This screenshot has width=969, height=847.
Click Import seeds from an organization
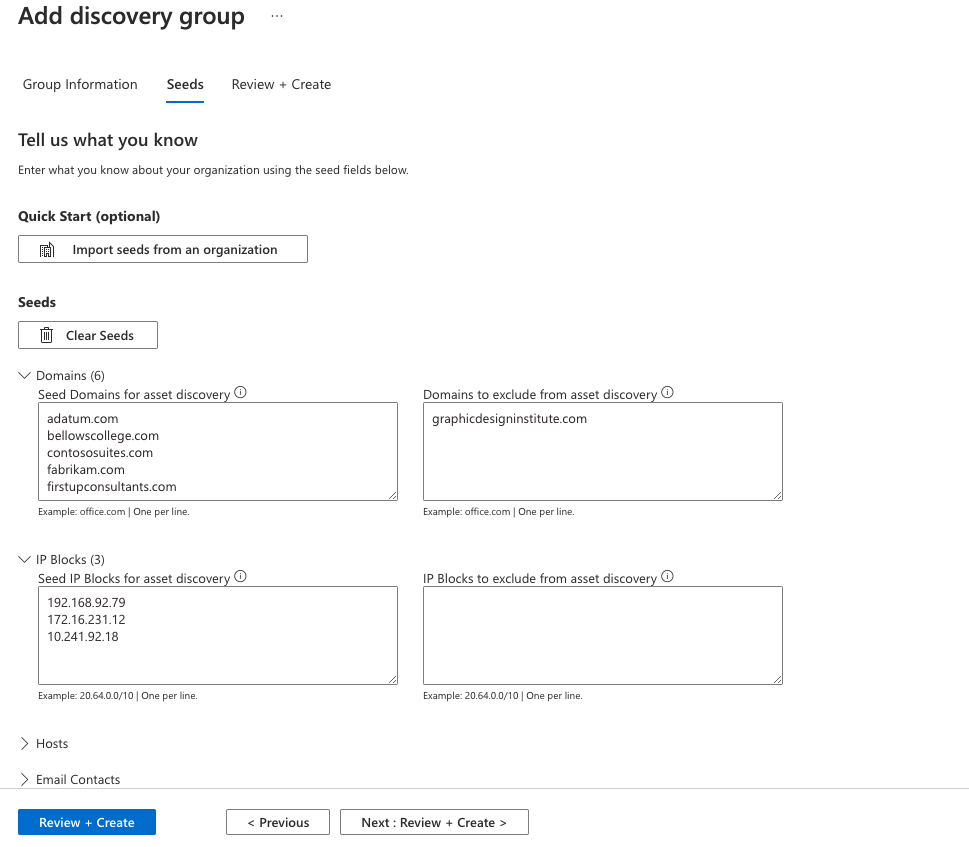pos(162,248)
